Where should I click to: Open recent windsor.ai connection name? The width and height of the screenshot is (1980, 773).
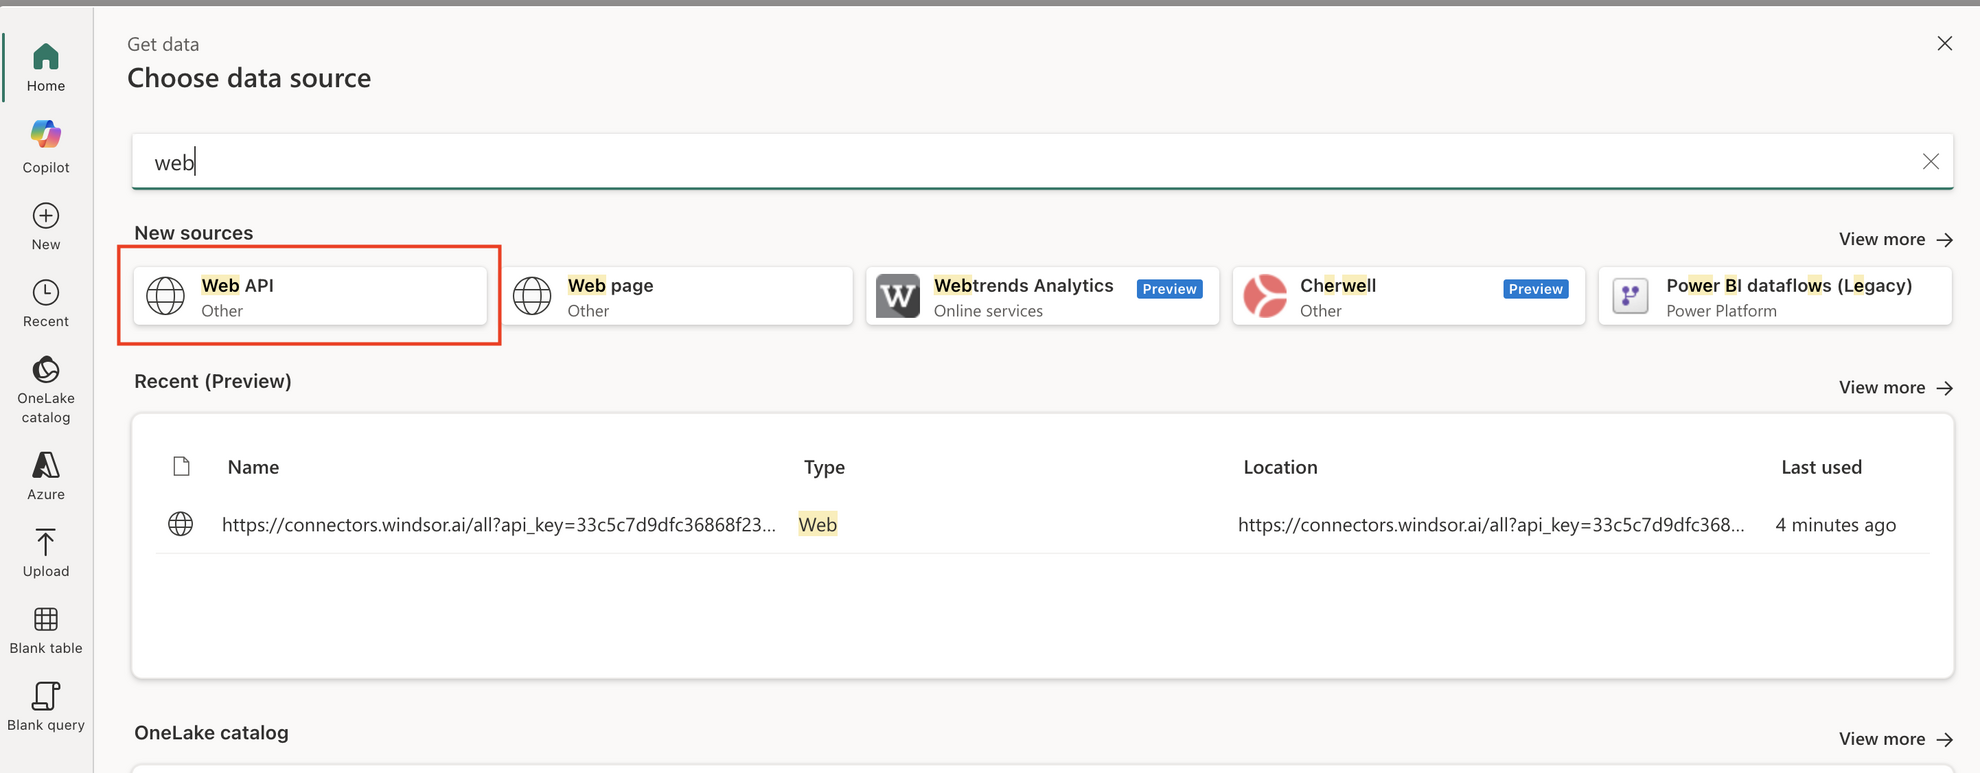point(499,525)
